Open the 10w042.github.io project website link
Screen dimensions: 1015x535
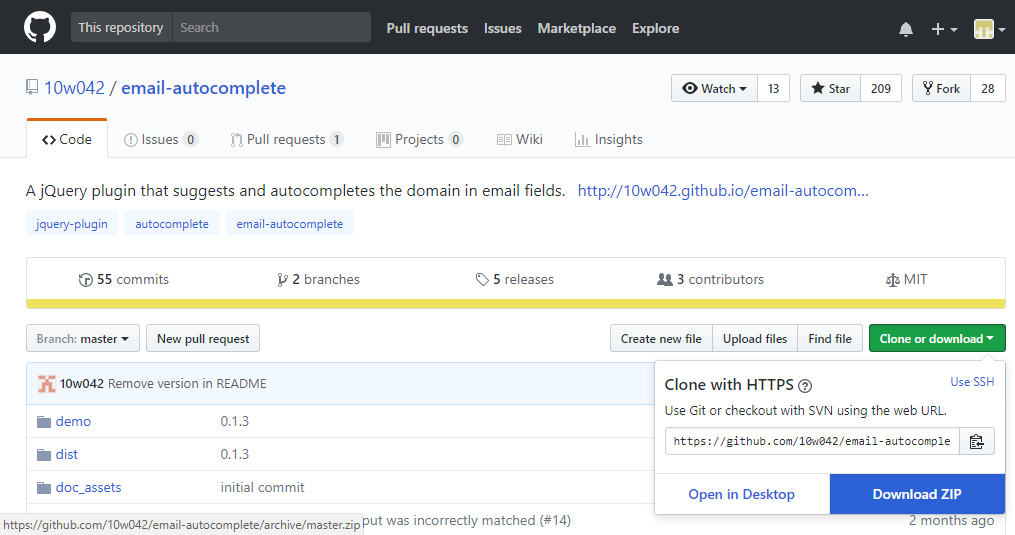(723, 190)
